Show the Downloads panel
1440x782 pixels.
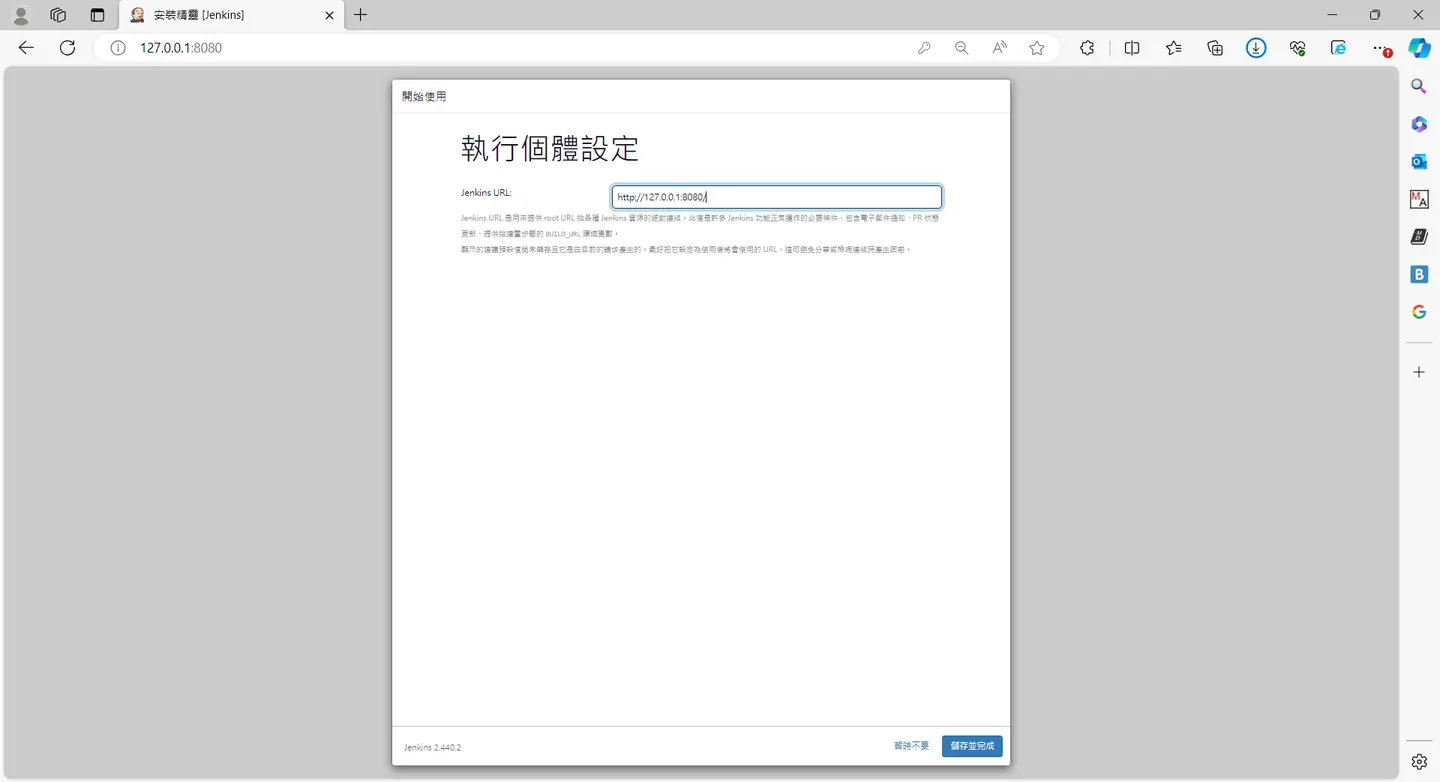point(1257,47)
